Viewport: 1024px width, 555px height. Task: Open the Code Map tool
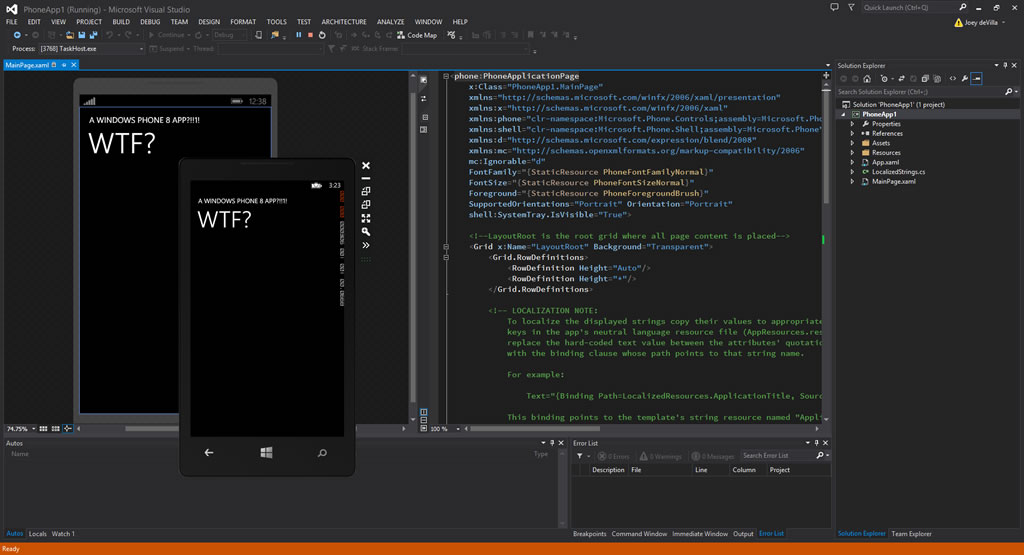tap(417, 35)
